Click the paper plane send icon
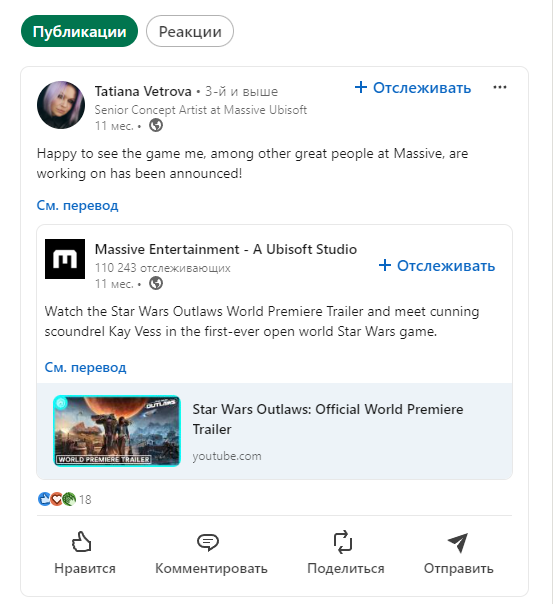The height and width of the screenshot is (604, 553). tap(458, 542)
